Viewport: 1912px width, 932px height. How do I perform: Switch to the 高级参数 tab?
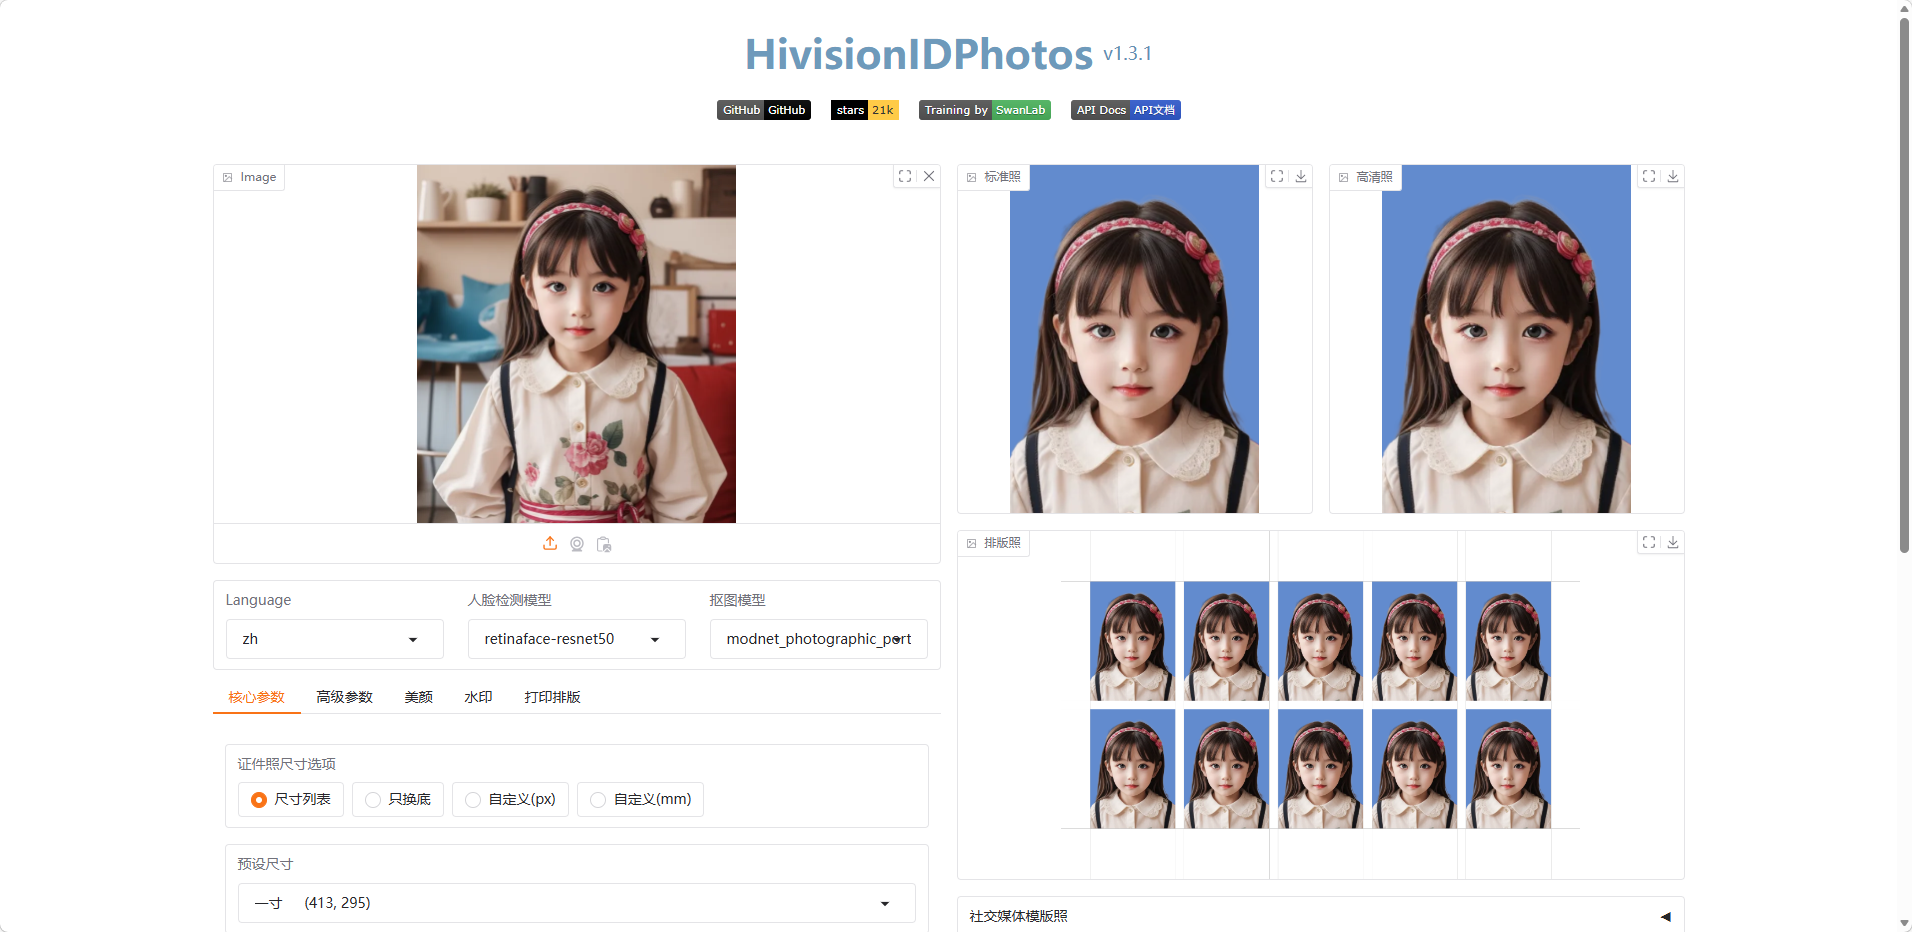pyautogui.click(x=344, y=697)
